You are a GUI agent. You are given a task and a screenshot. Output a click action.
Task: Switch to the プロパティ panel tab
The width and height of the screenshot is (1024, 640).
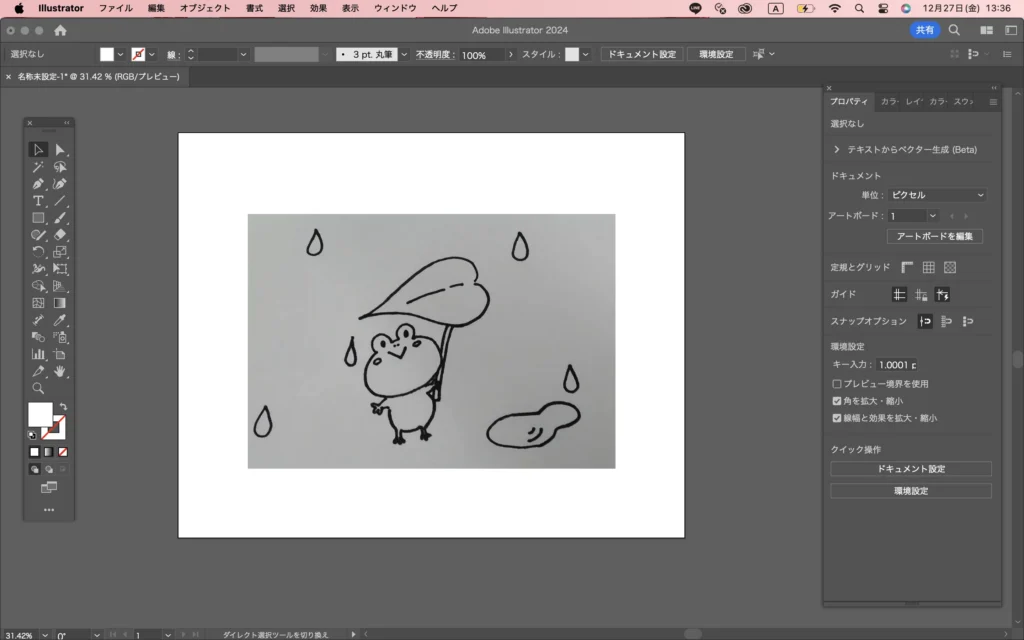849,102
